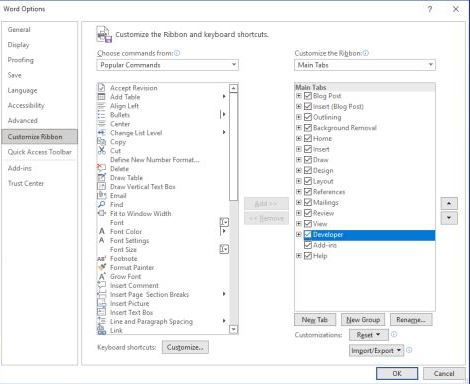Image resolution: width=470 pixels, height=384 pixels.
Task: Click the Grow Font icon
Action: click(x=101, y=276)
